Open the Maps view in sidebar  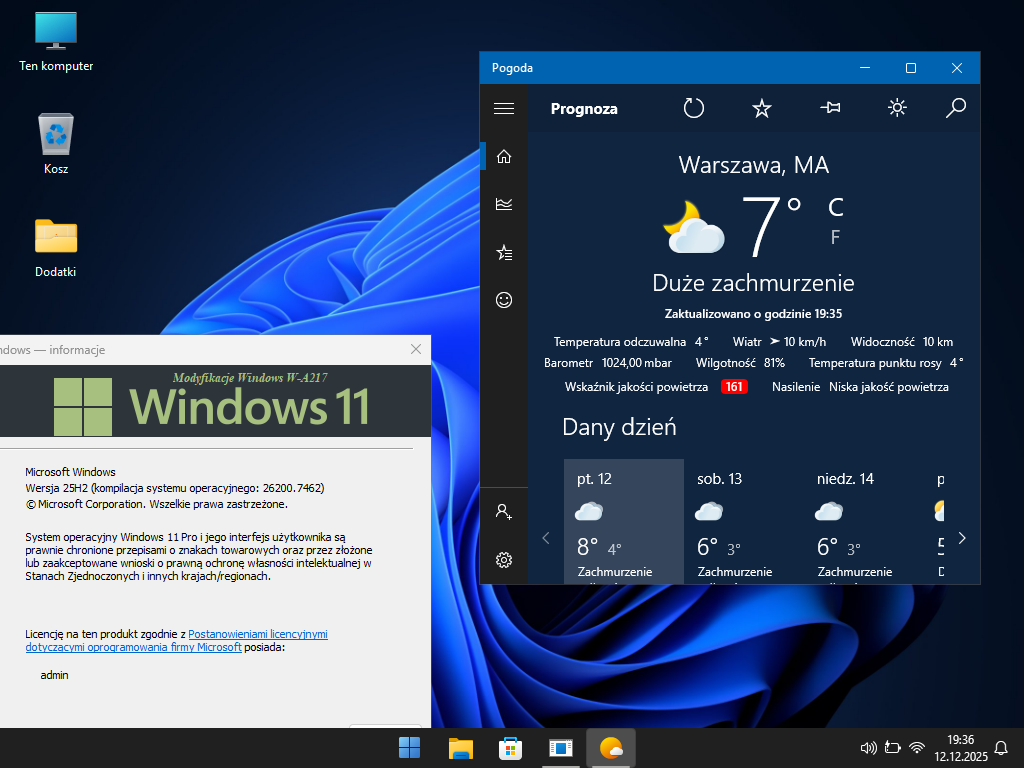pos(504,204)
